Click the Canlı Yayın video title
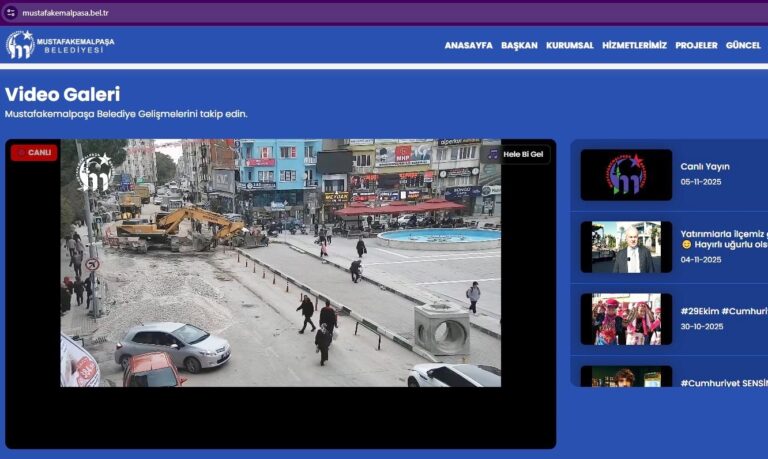768x459 pixels. tap(705, 167)
